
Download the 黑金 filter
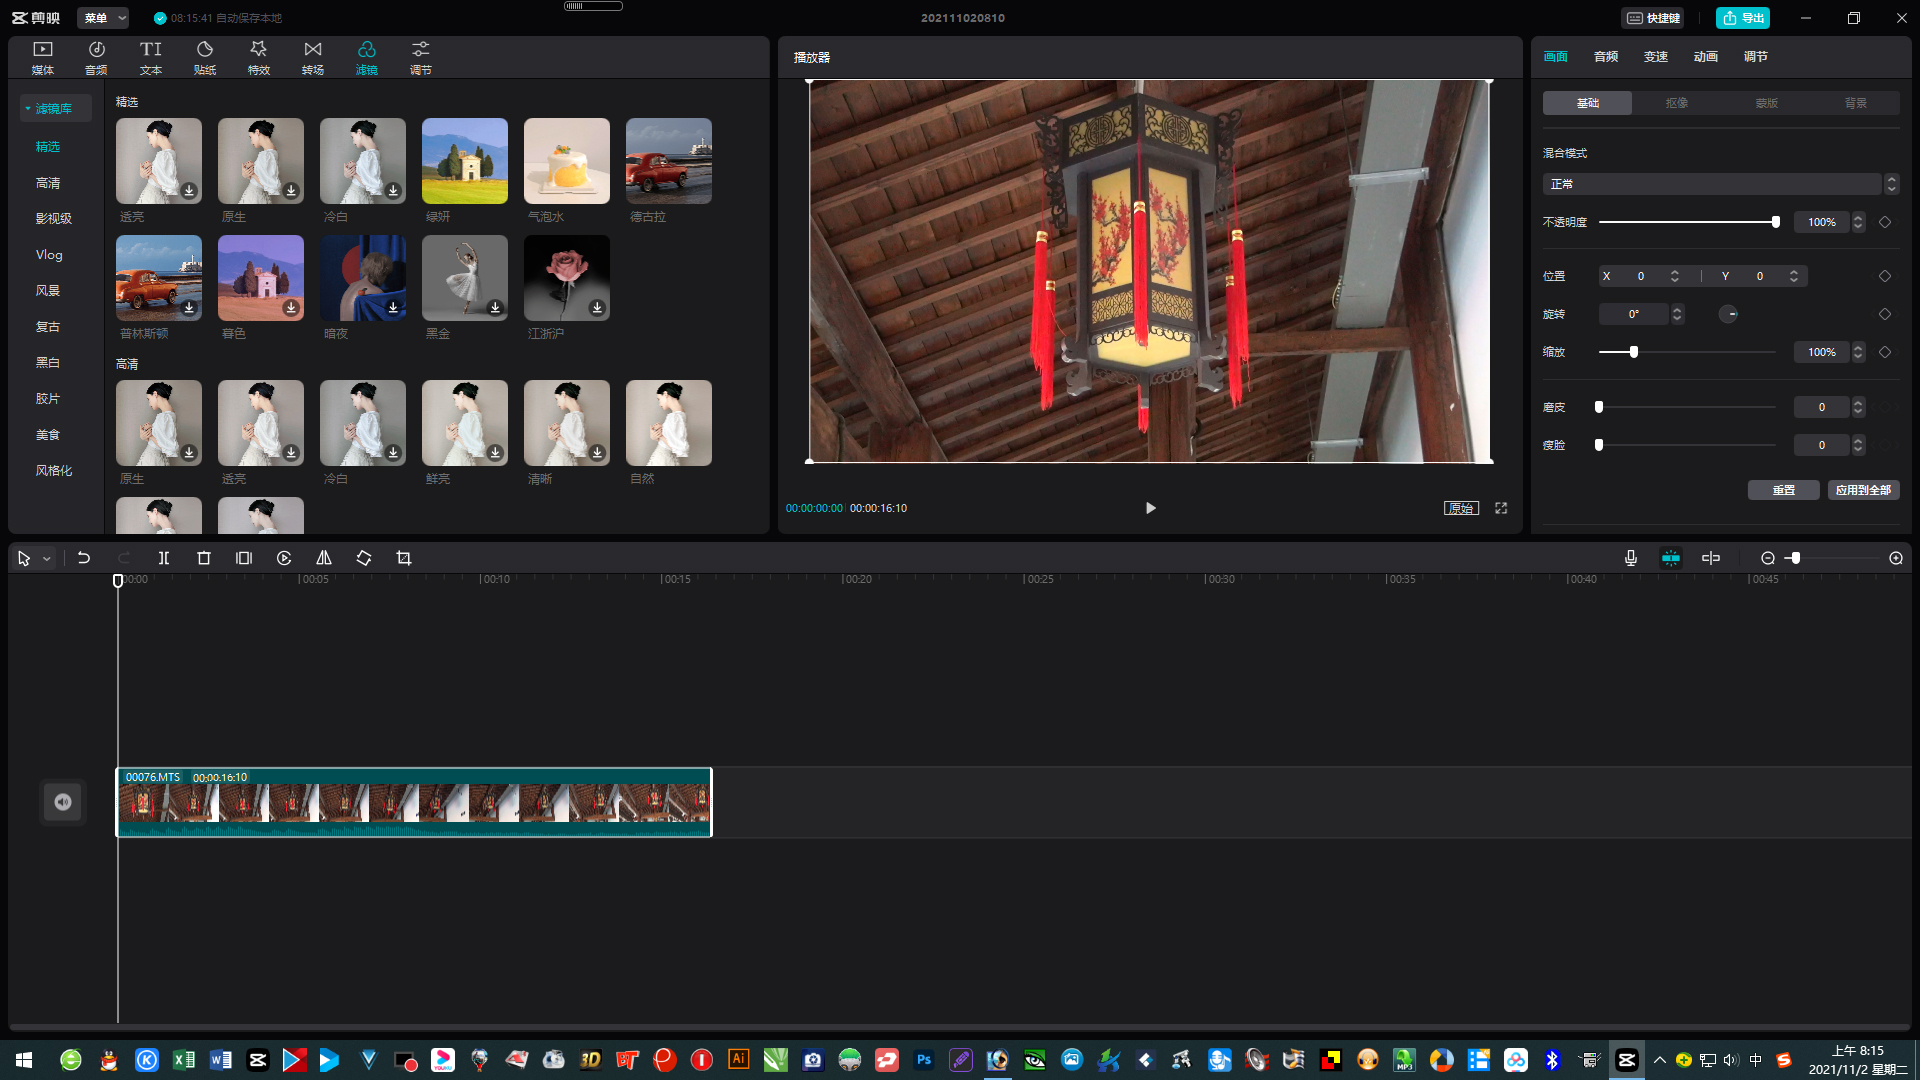495,307
